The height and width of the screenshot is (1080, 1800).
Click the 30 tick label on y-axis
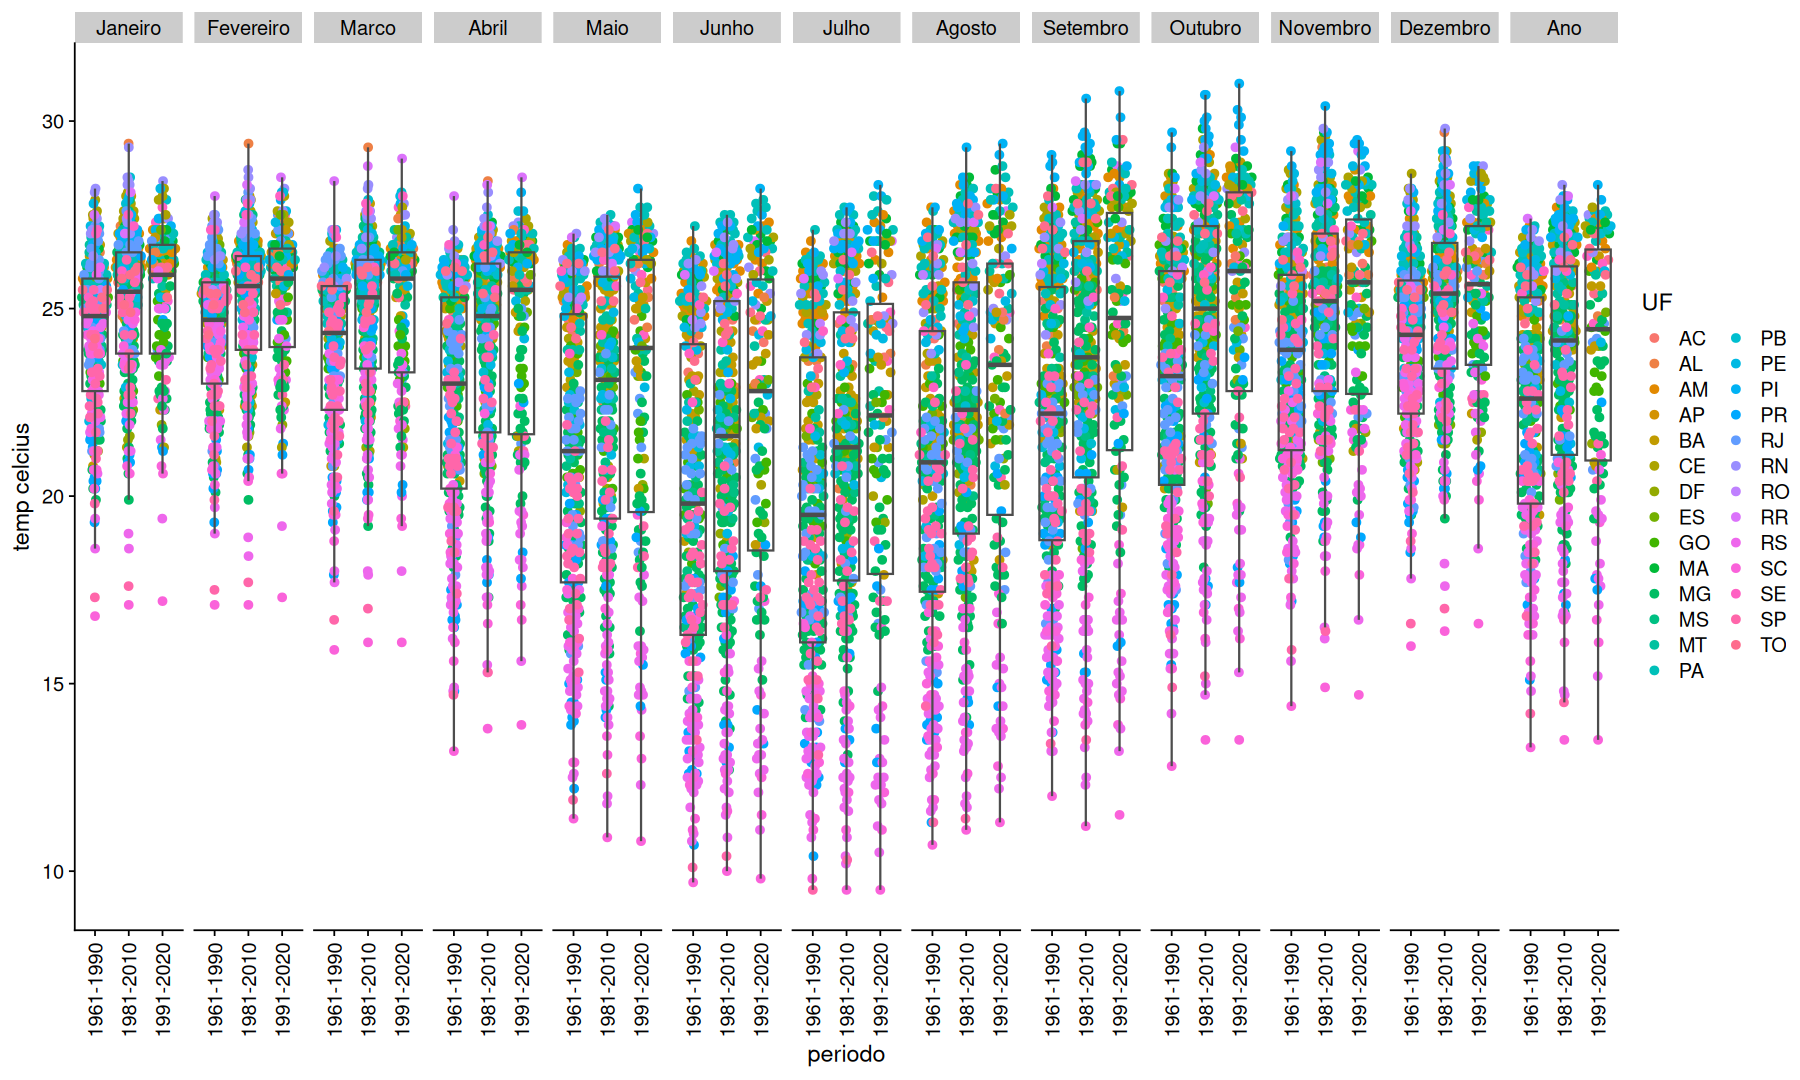(x=52, y=122)
